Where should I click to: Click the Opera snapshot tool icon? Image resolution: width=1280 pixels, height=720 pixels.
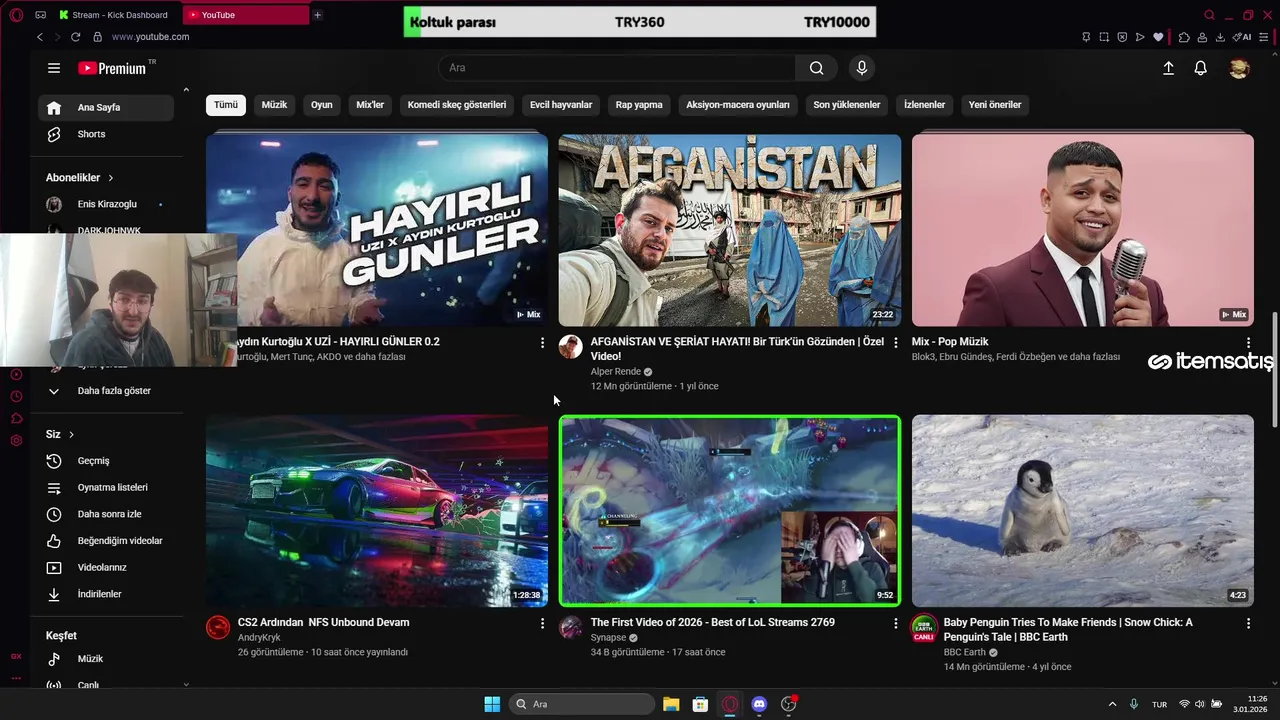(1104, 37)
